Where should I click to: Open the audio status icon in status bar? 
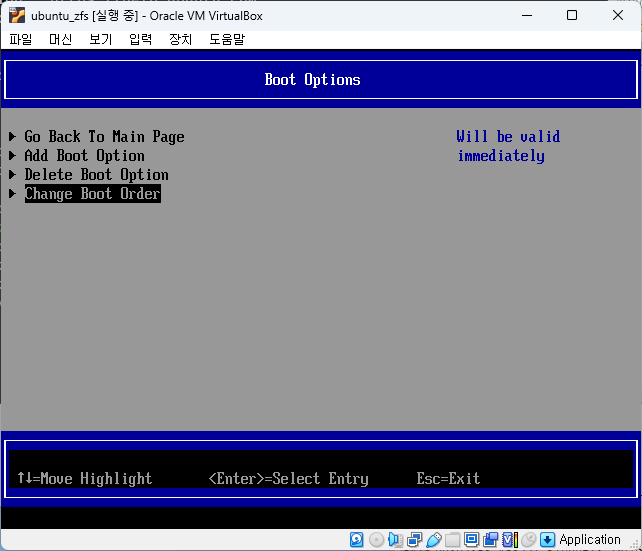pyautogui.click(x=395, y=540)
